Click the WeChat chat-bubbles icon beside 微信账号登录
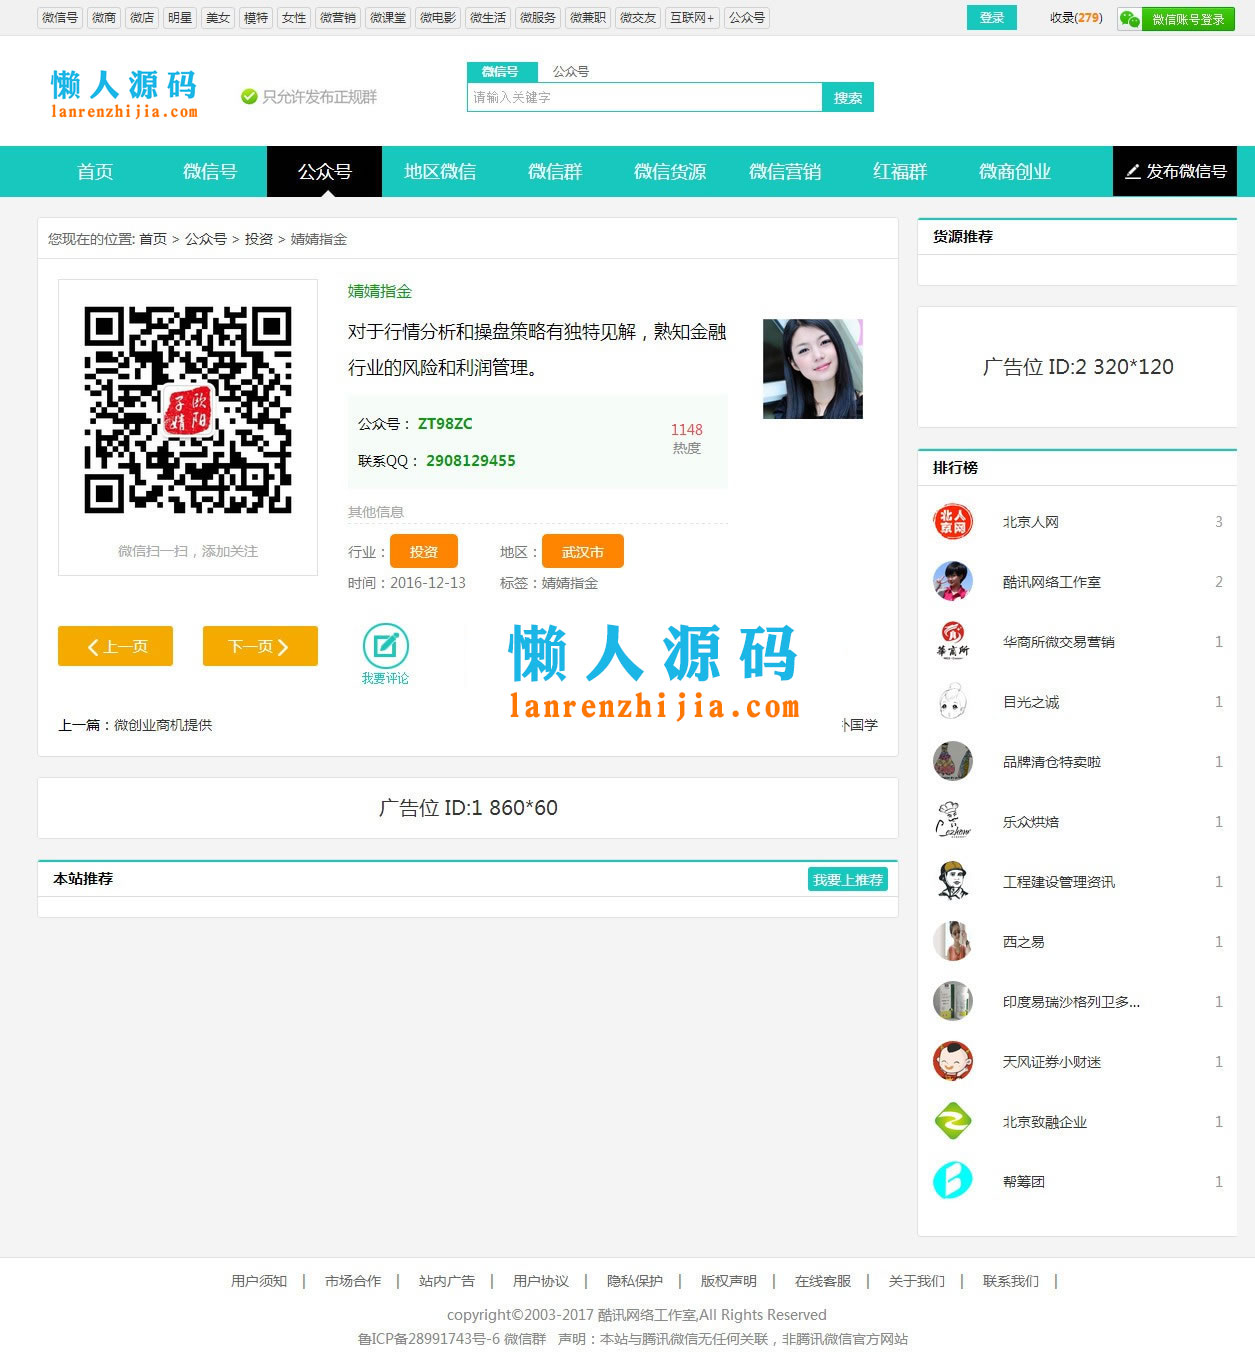The height and width of the screenshot is (1359, 1255). pyautogui.click(x=1129, y=18)
